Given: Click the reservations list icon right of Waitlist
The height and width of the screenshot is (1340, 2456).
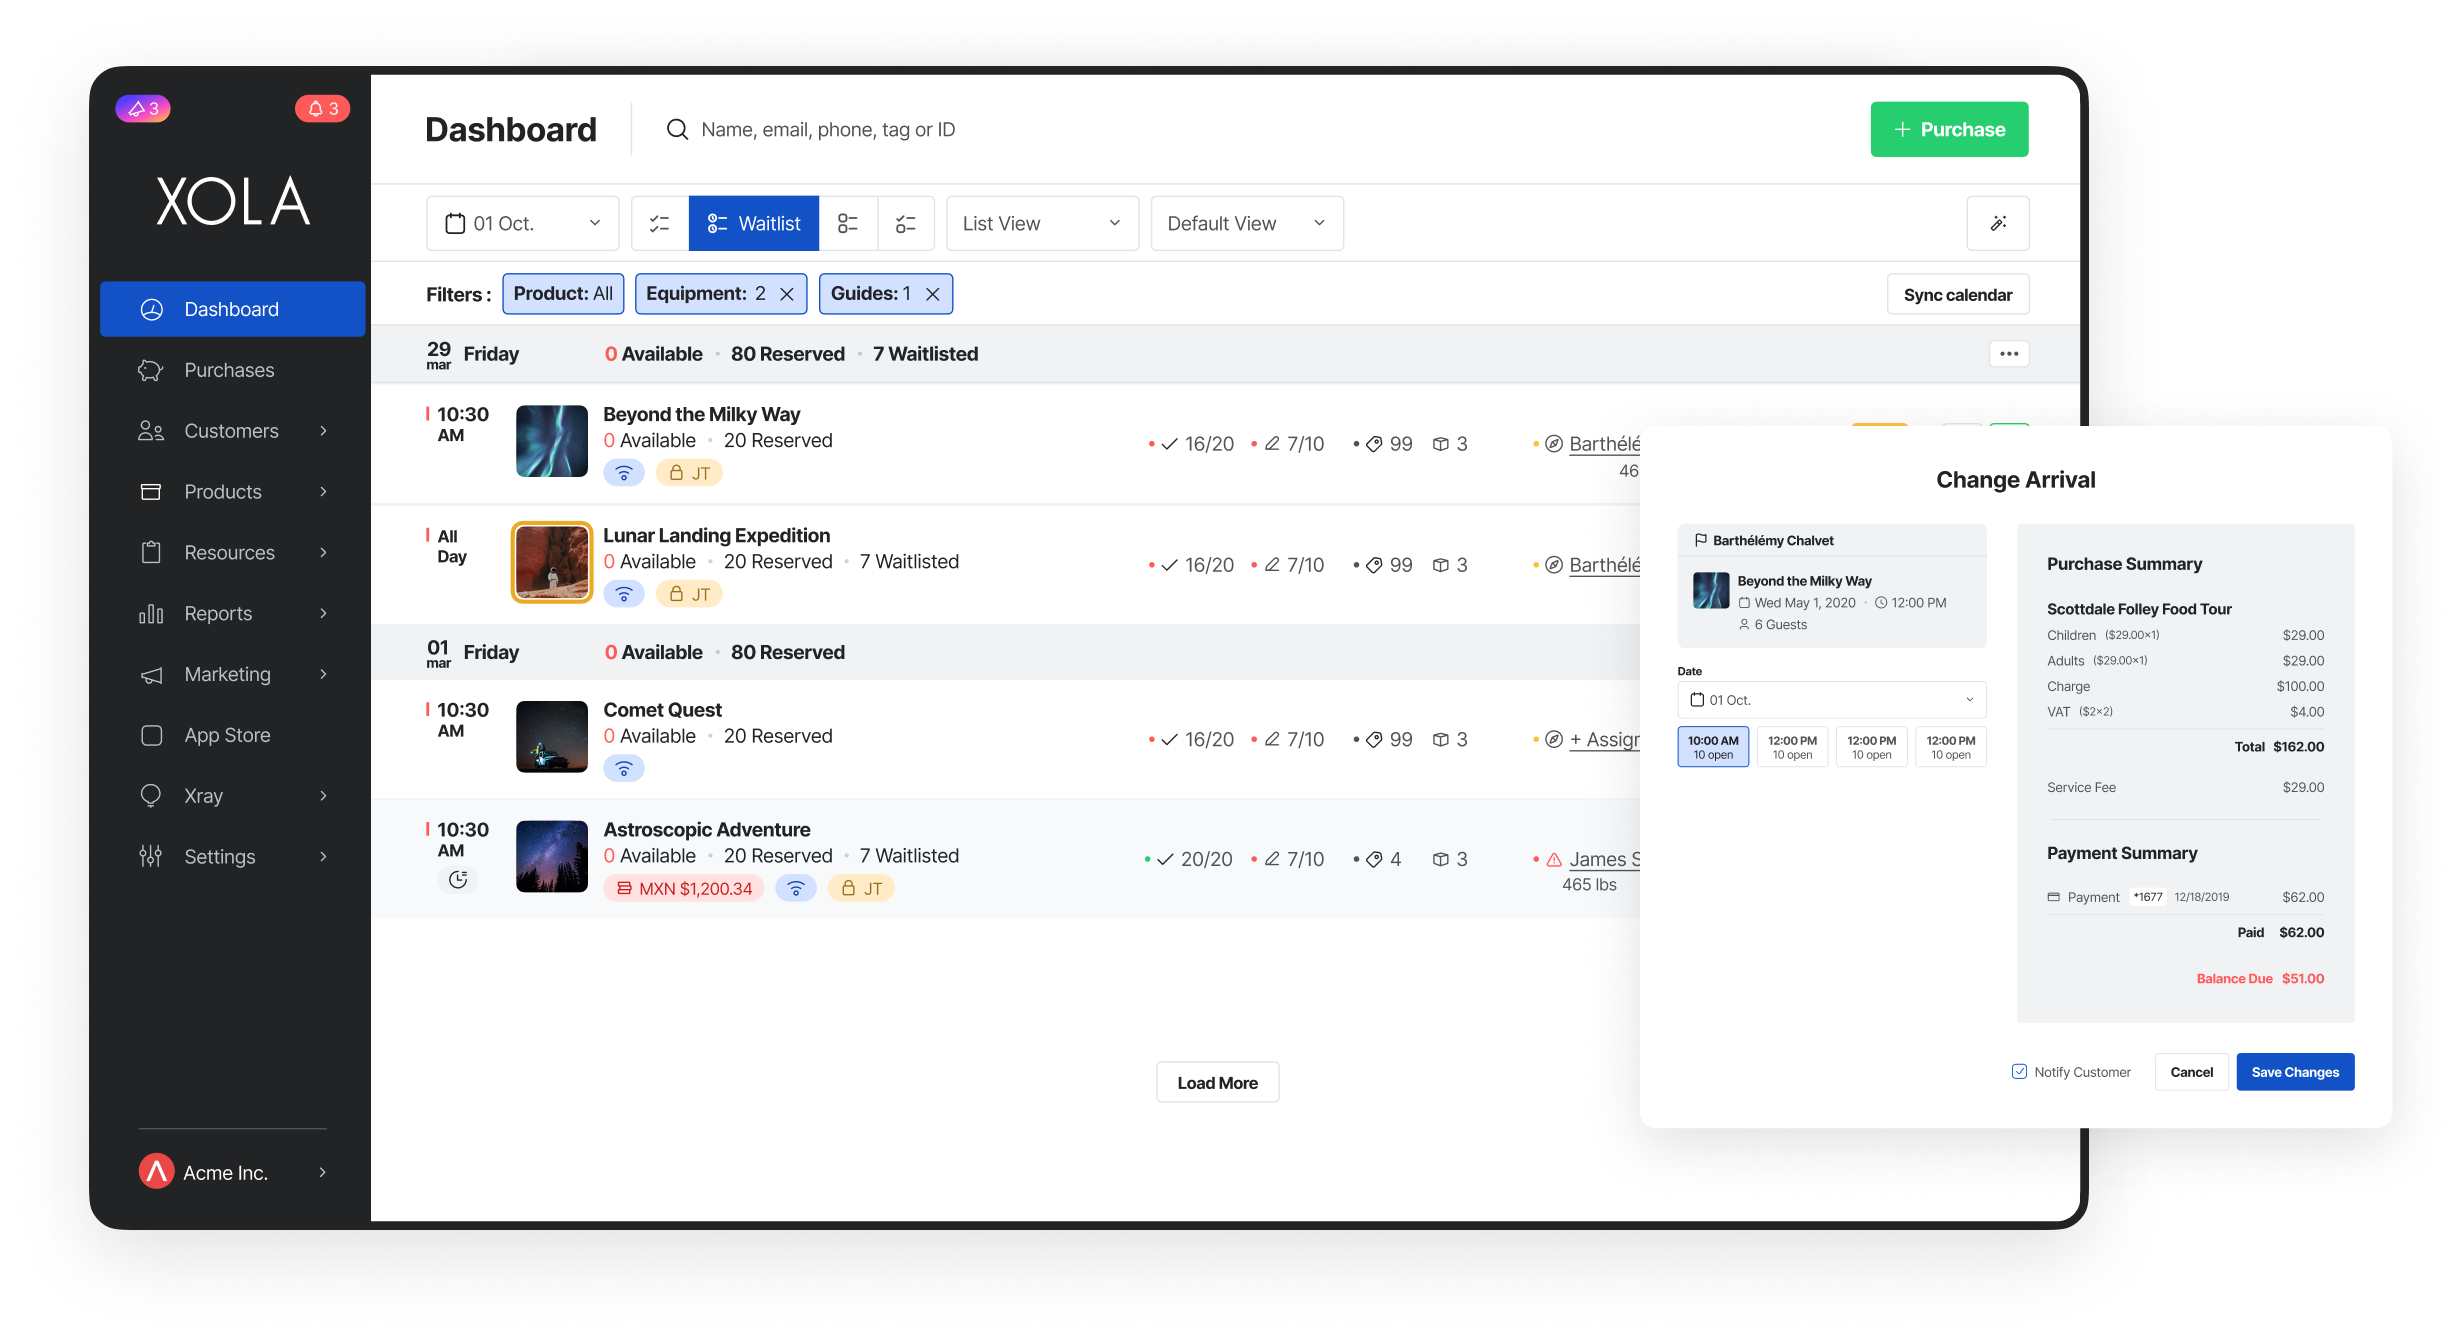Looking at the screenshot, I should (849, 223).
